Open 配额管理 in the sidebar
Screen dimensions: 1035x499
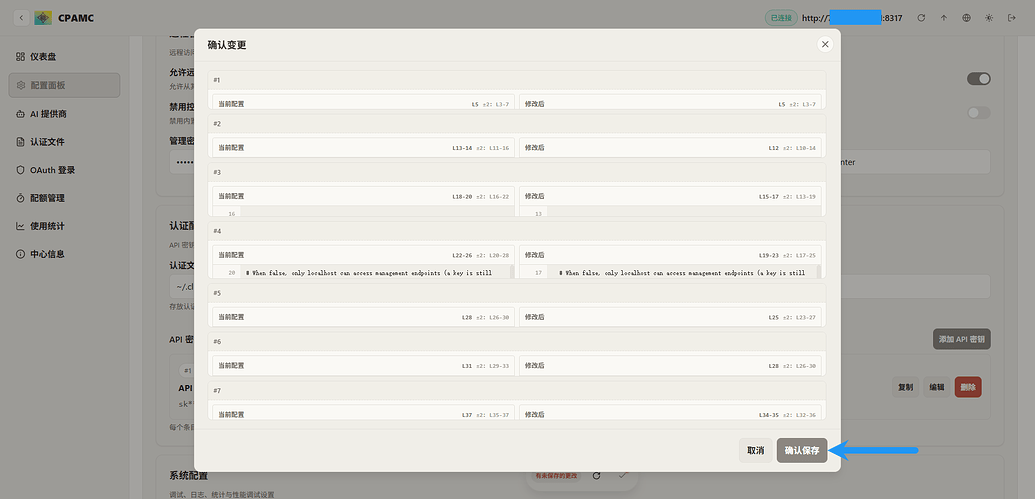tap(65, 197)
